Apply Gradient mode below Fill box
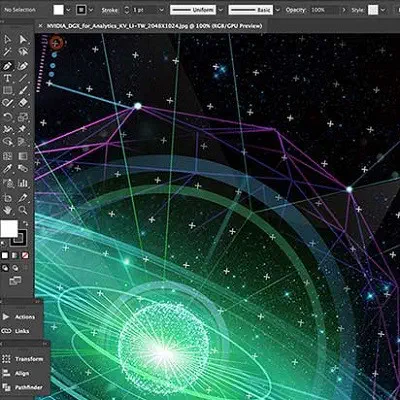This screenshot has height=400, width=400. (15, 255)
